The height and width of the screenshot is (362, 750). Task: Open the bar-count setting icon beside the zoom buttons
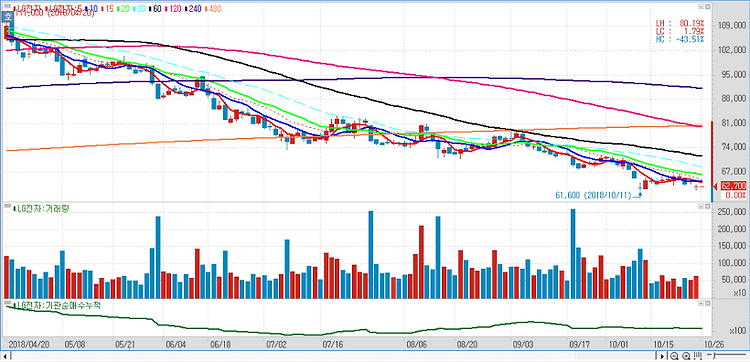(x=698, y=356)
